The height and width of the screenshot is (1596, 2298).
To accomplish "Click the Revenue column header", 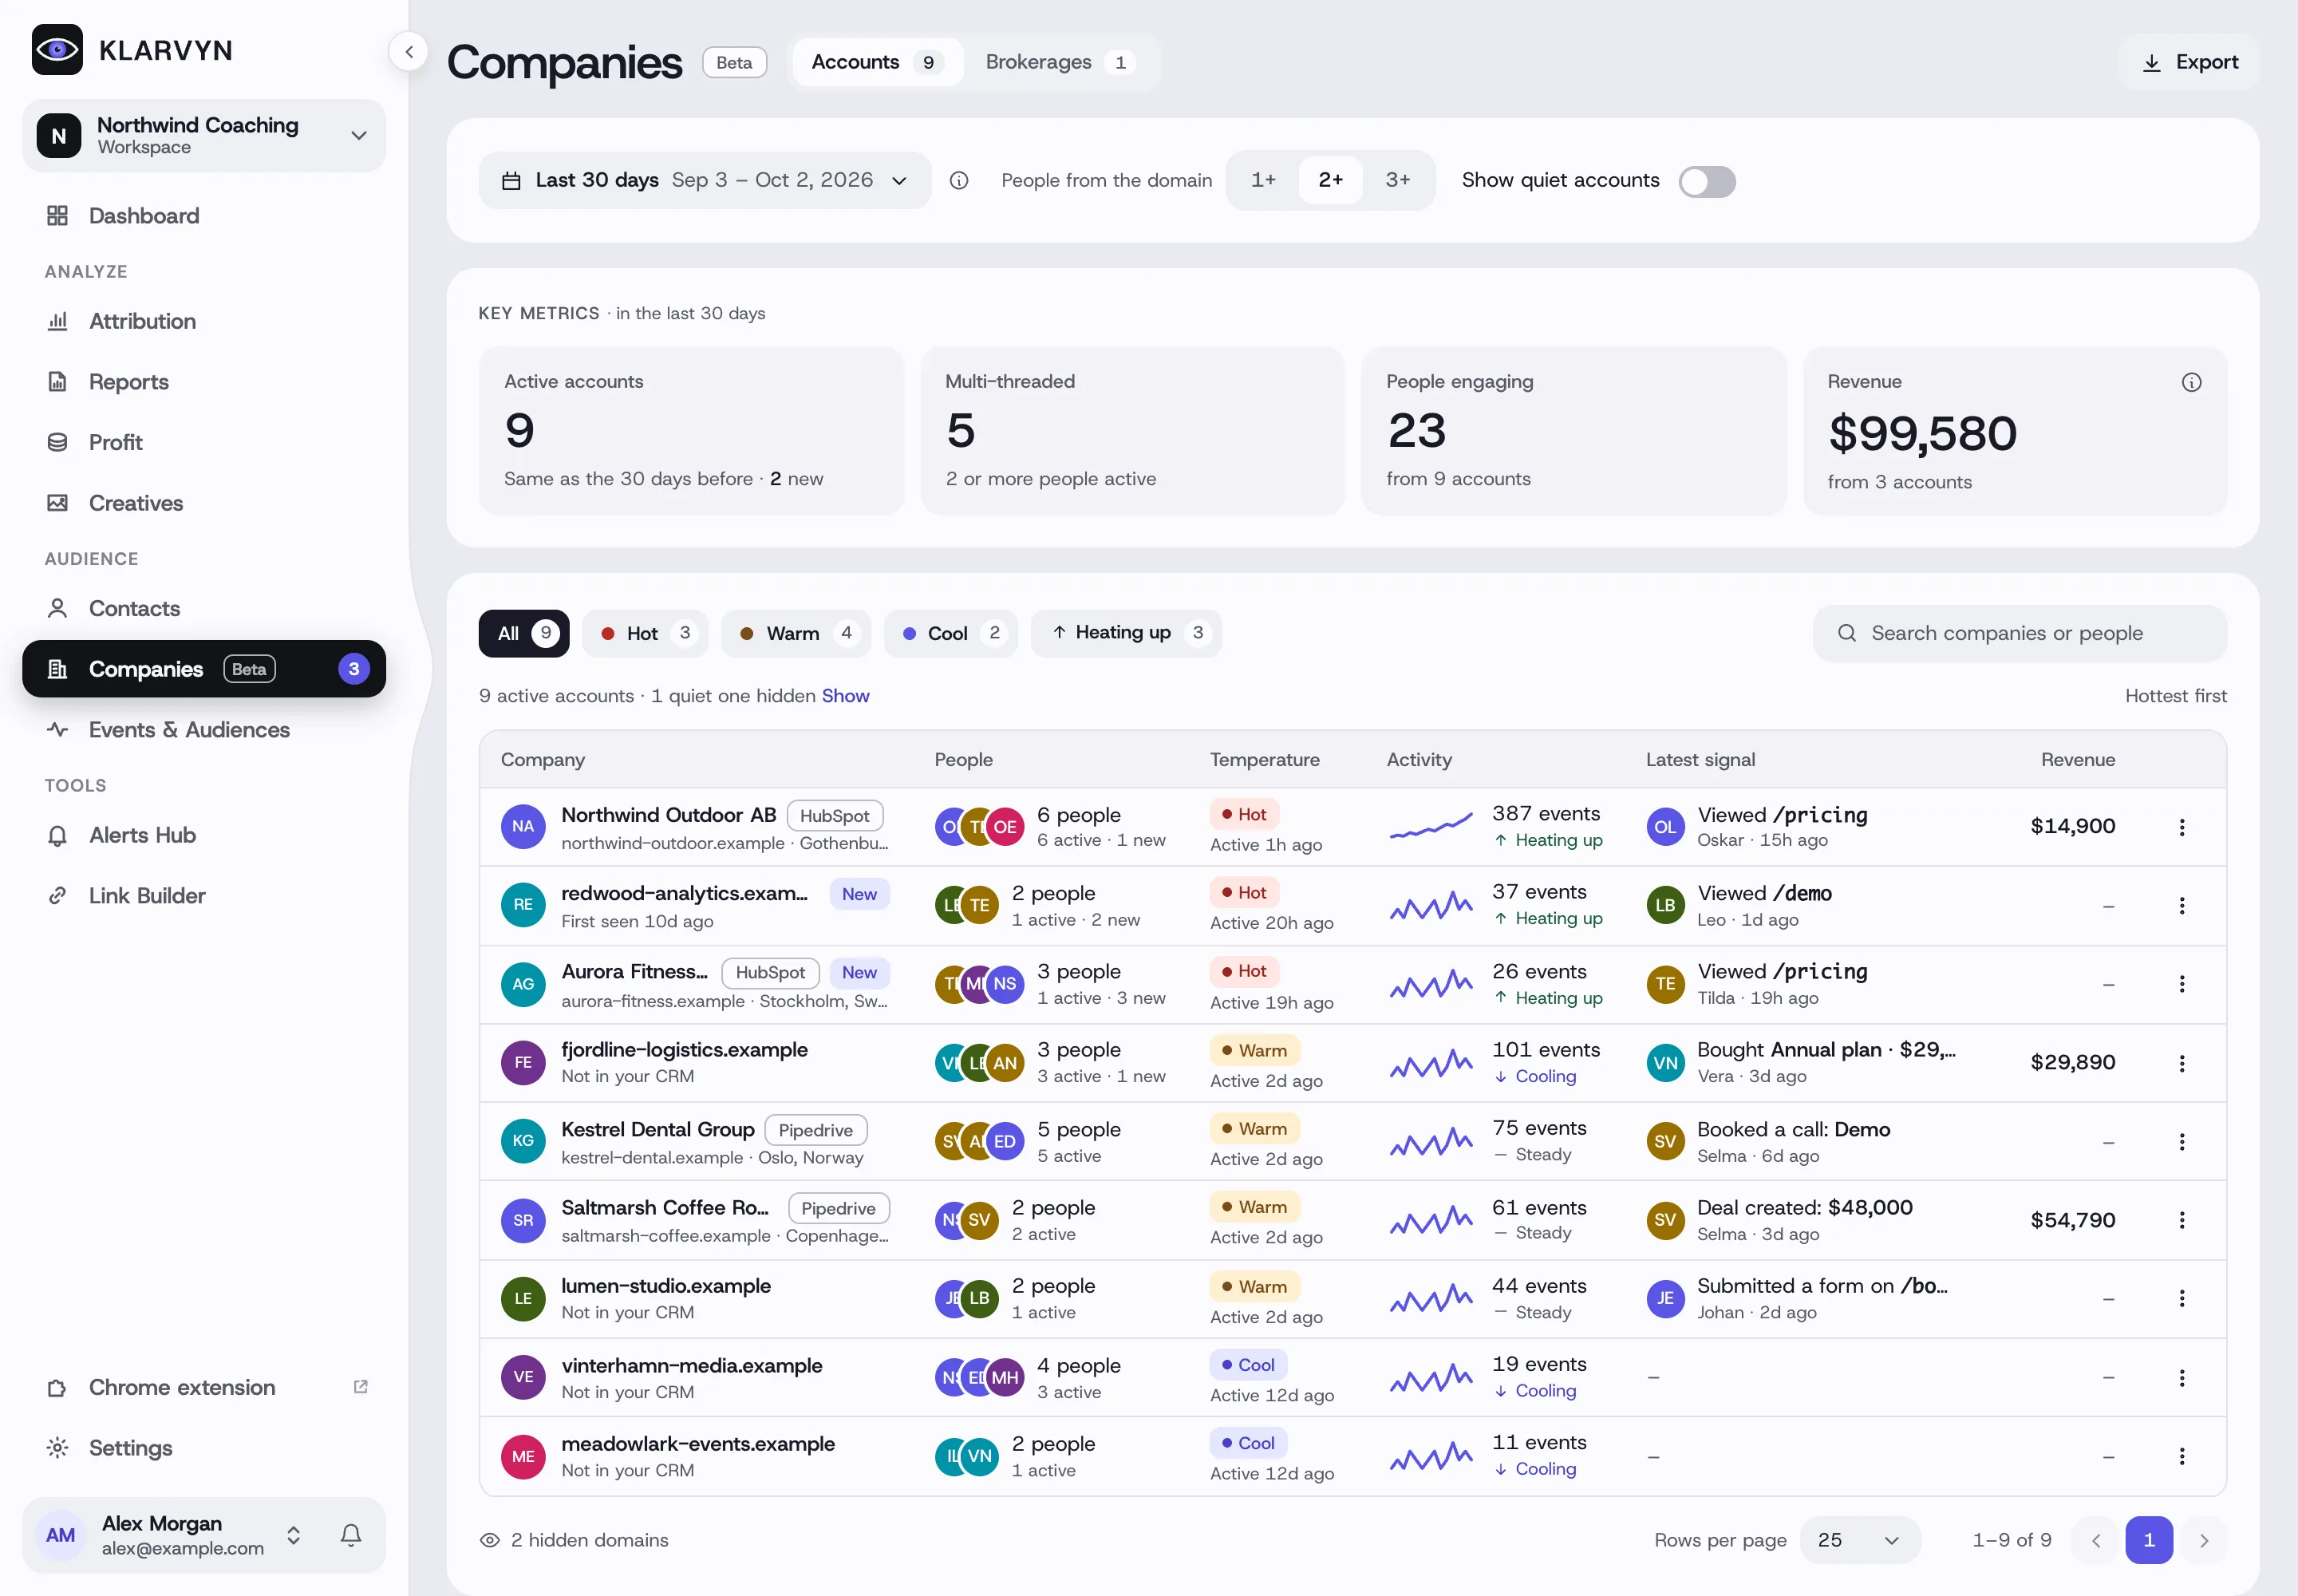I will 2077,760.
